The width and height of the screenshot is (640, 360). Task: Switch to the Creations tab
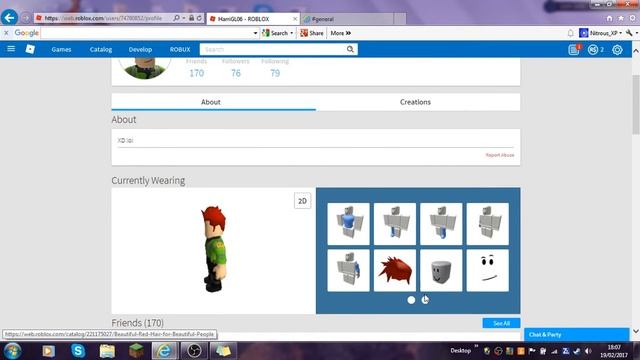415,102
